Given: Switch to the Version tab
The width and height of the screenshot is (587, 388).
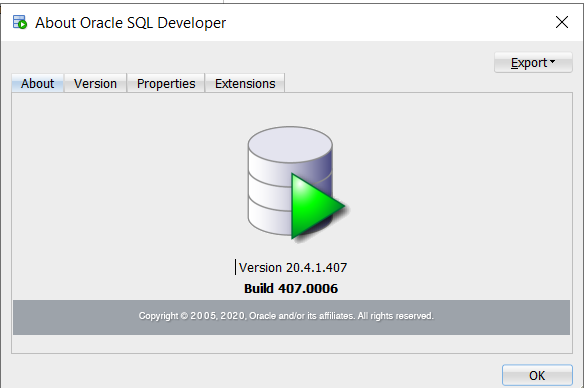Looking at the screenshot, I should (x=95, y=84).
